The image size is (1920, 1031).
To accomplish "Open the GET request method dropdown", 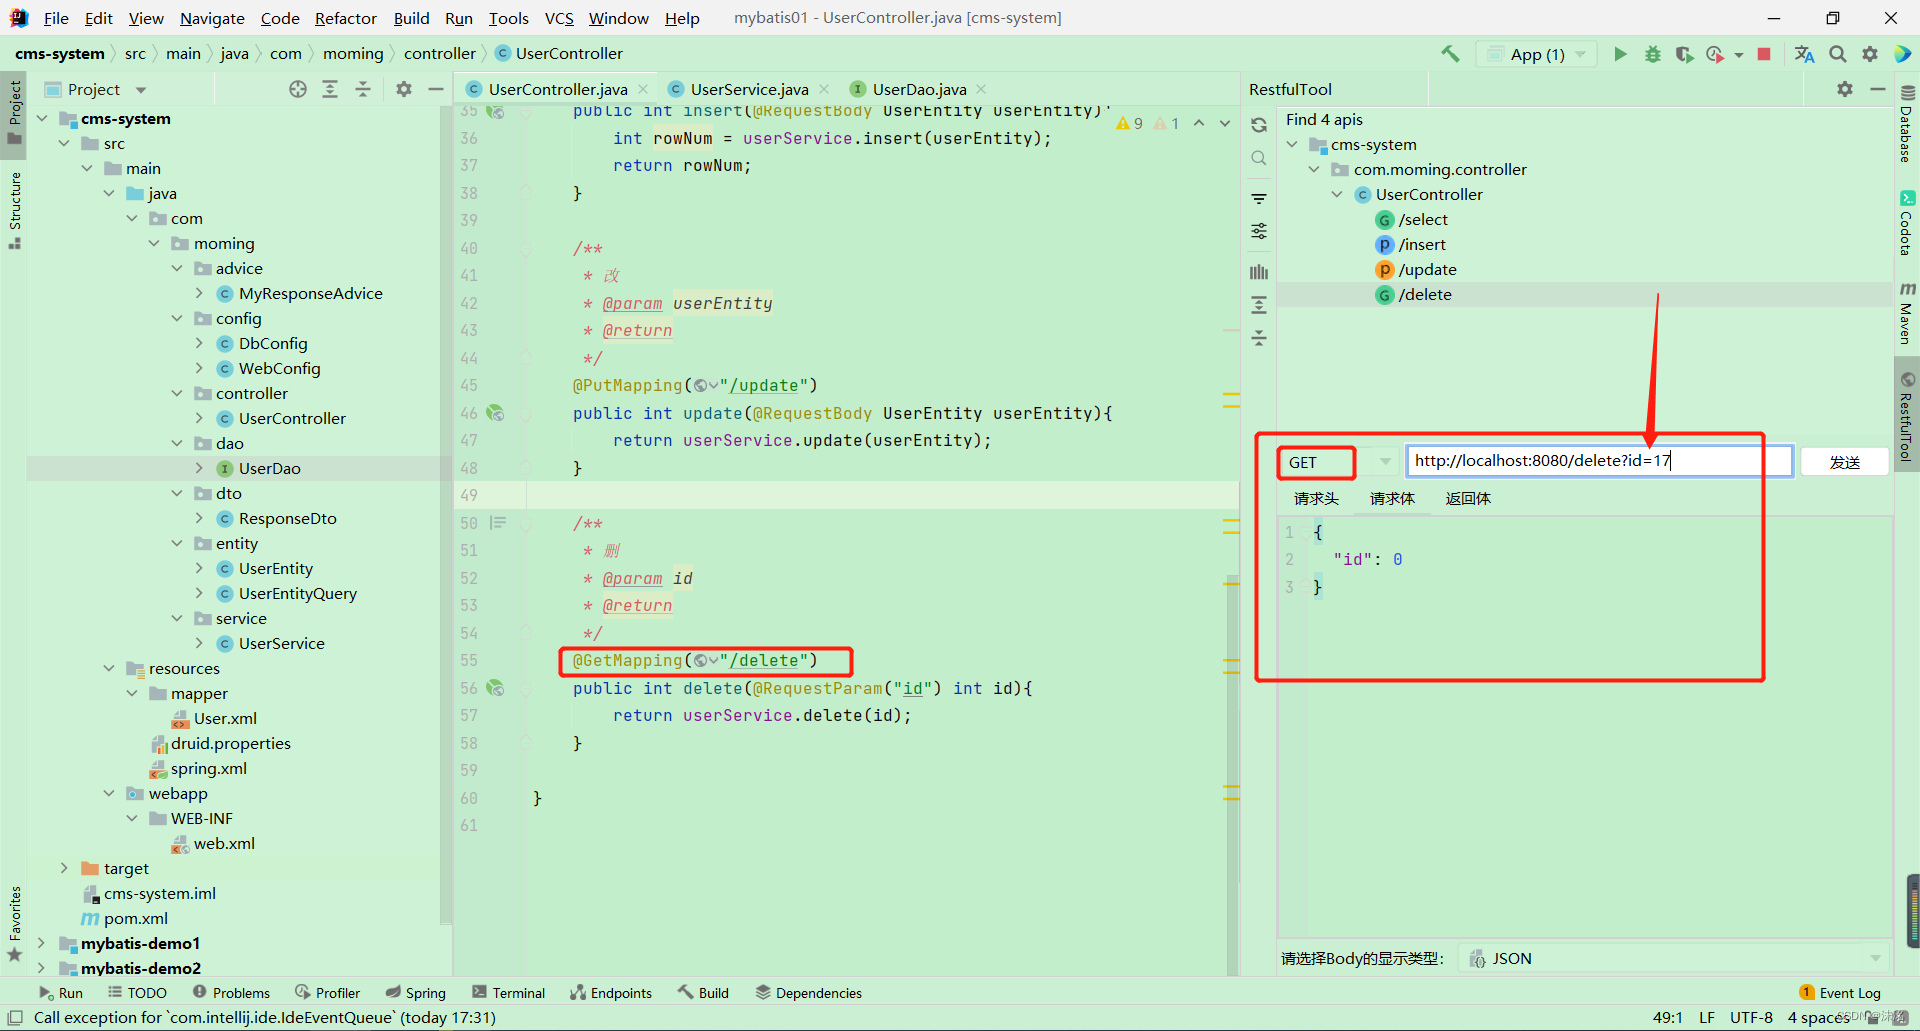I will [x=1384, y=461].
